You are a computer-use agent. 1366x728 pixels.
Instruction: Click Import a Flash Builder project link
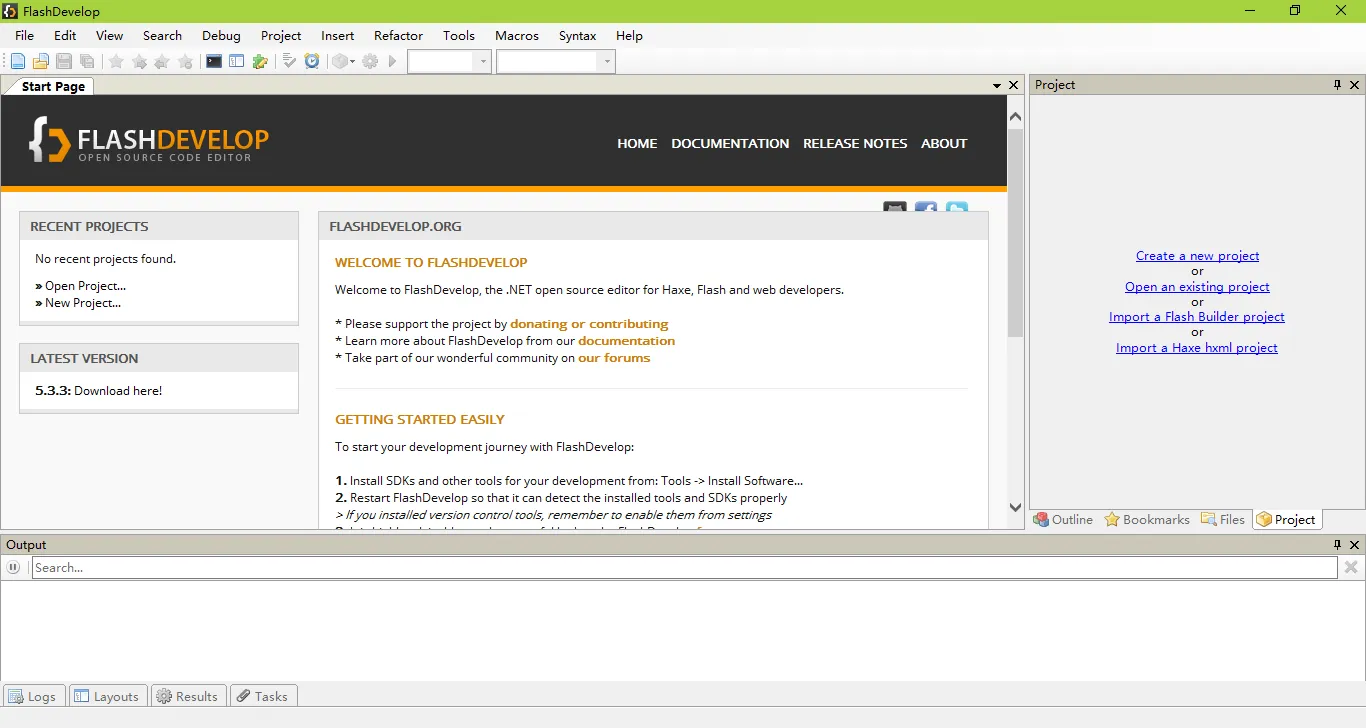1196,317
